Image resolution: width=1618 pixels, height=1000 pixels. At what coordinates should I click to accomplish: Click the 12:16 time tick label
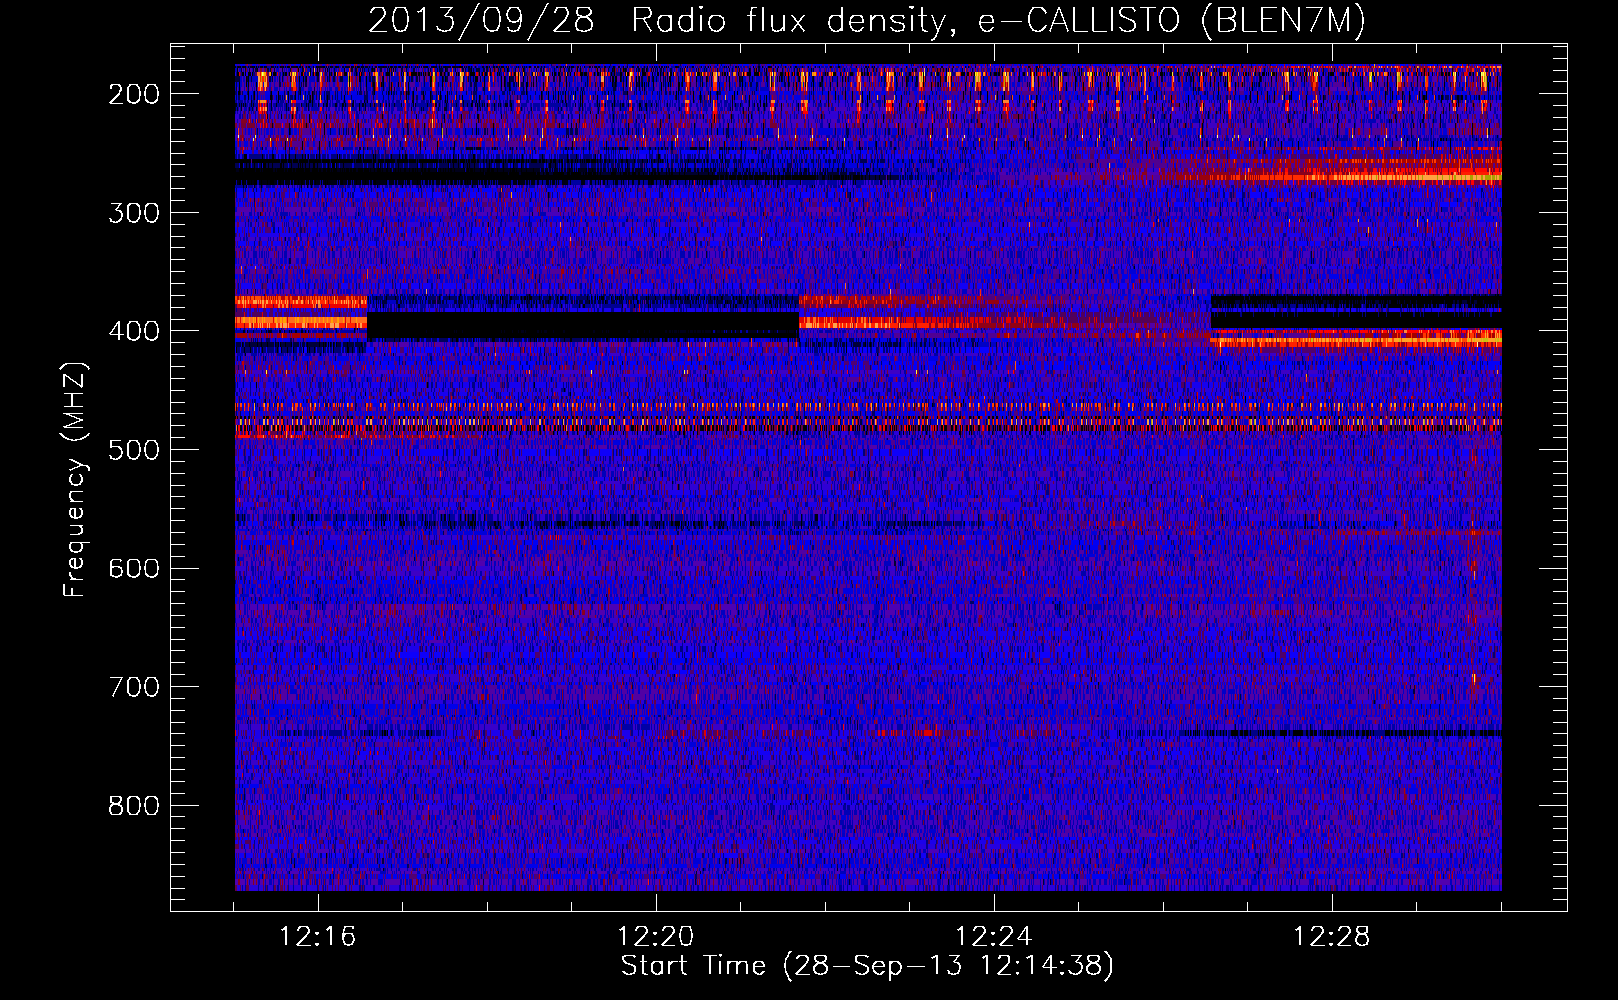[318, 937]
